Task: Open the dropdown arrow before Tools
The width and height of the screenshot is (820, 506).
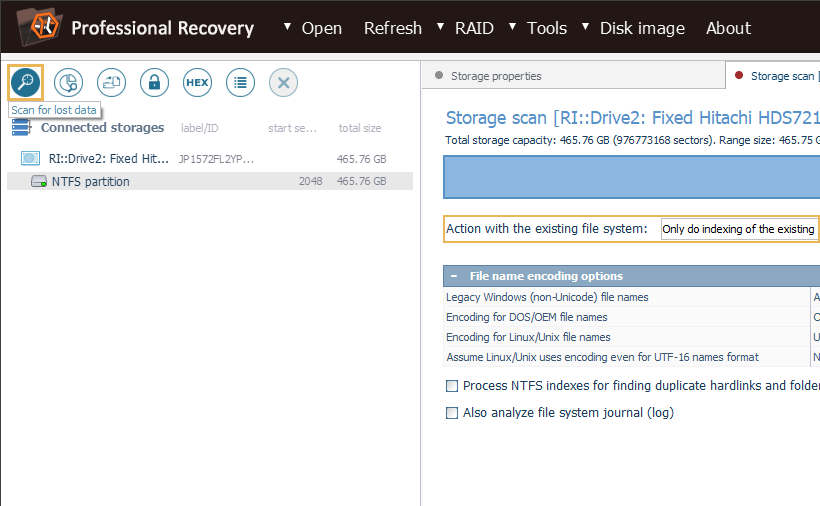Action: (512, 26)
